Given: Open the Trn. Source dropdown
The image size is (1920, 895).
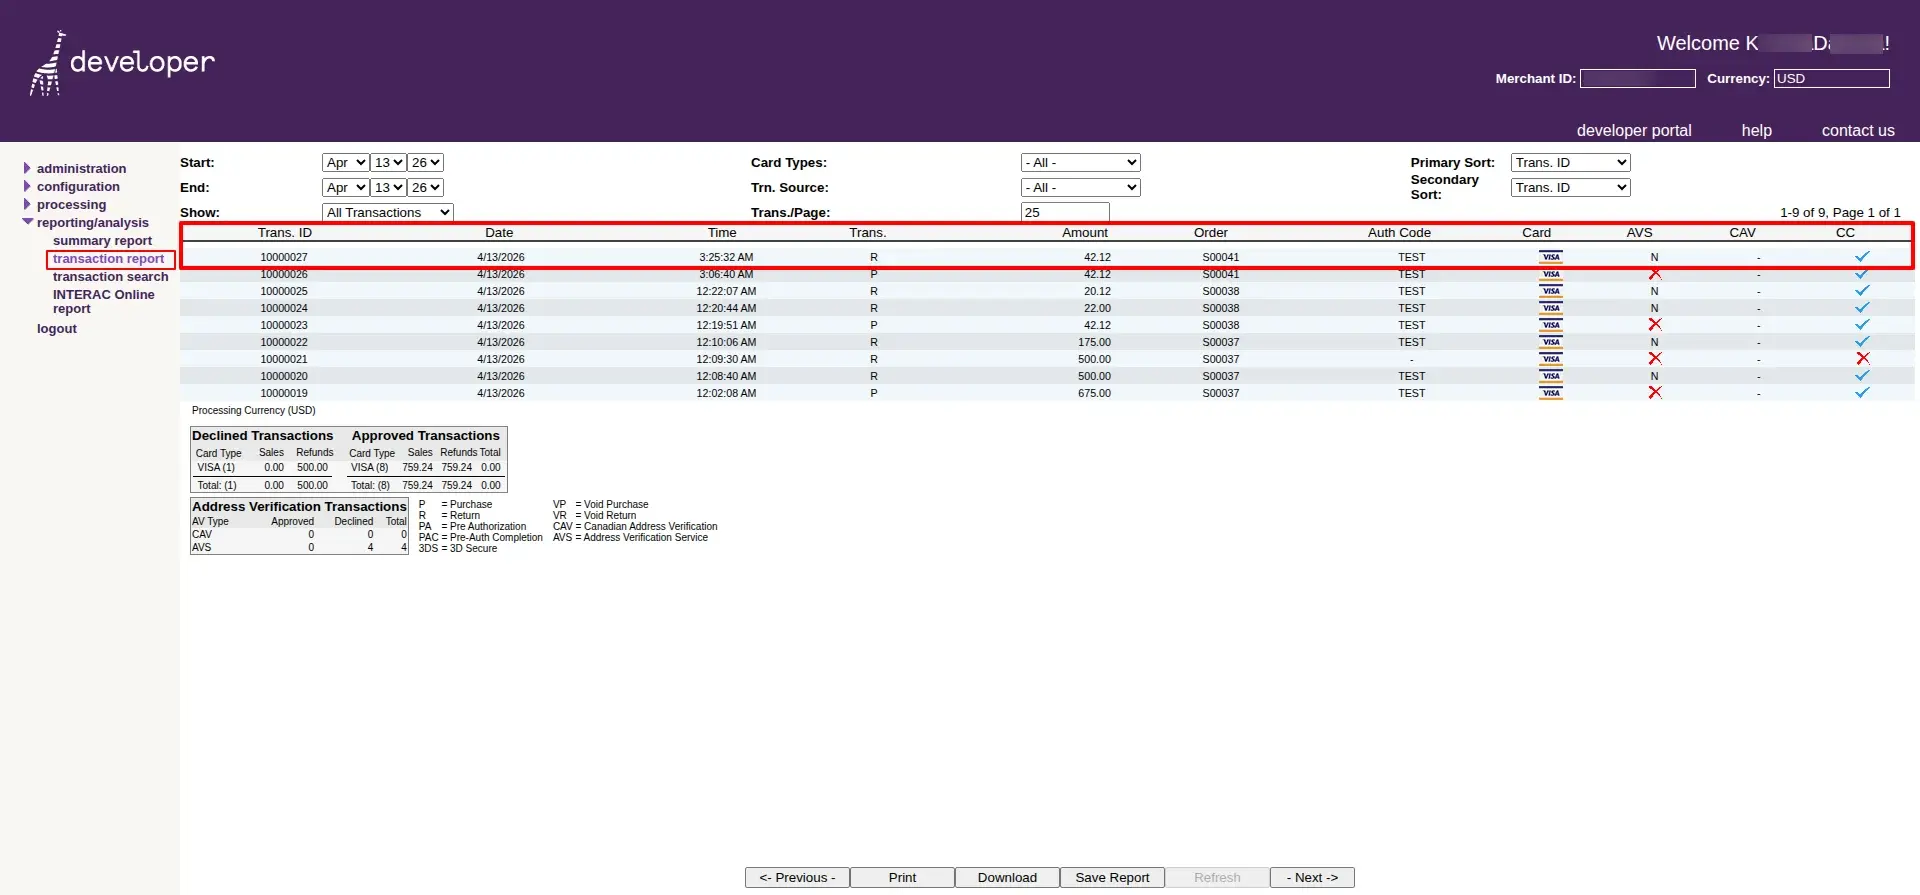Looking at the screenshot, I should 1081,187.
